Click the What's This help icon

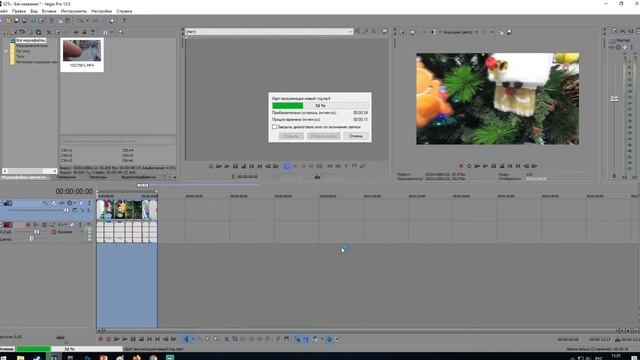click(123, 20)
